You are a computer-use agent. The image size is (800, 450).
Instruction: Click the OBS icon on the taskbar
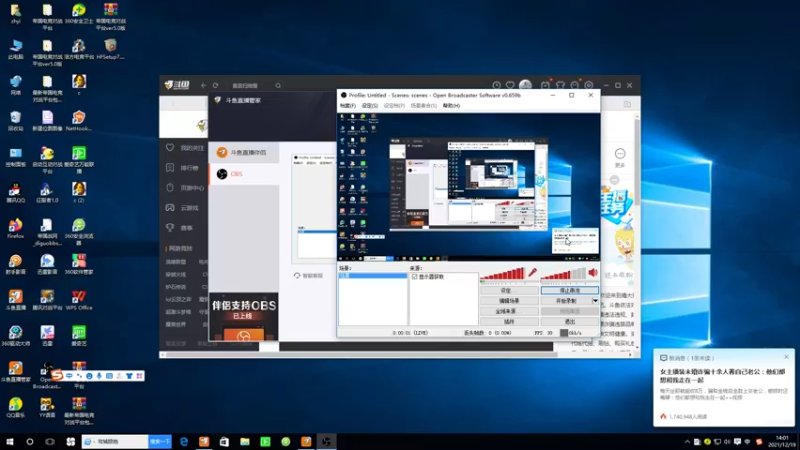[x=327, y=442]
